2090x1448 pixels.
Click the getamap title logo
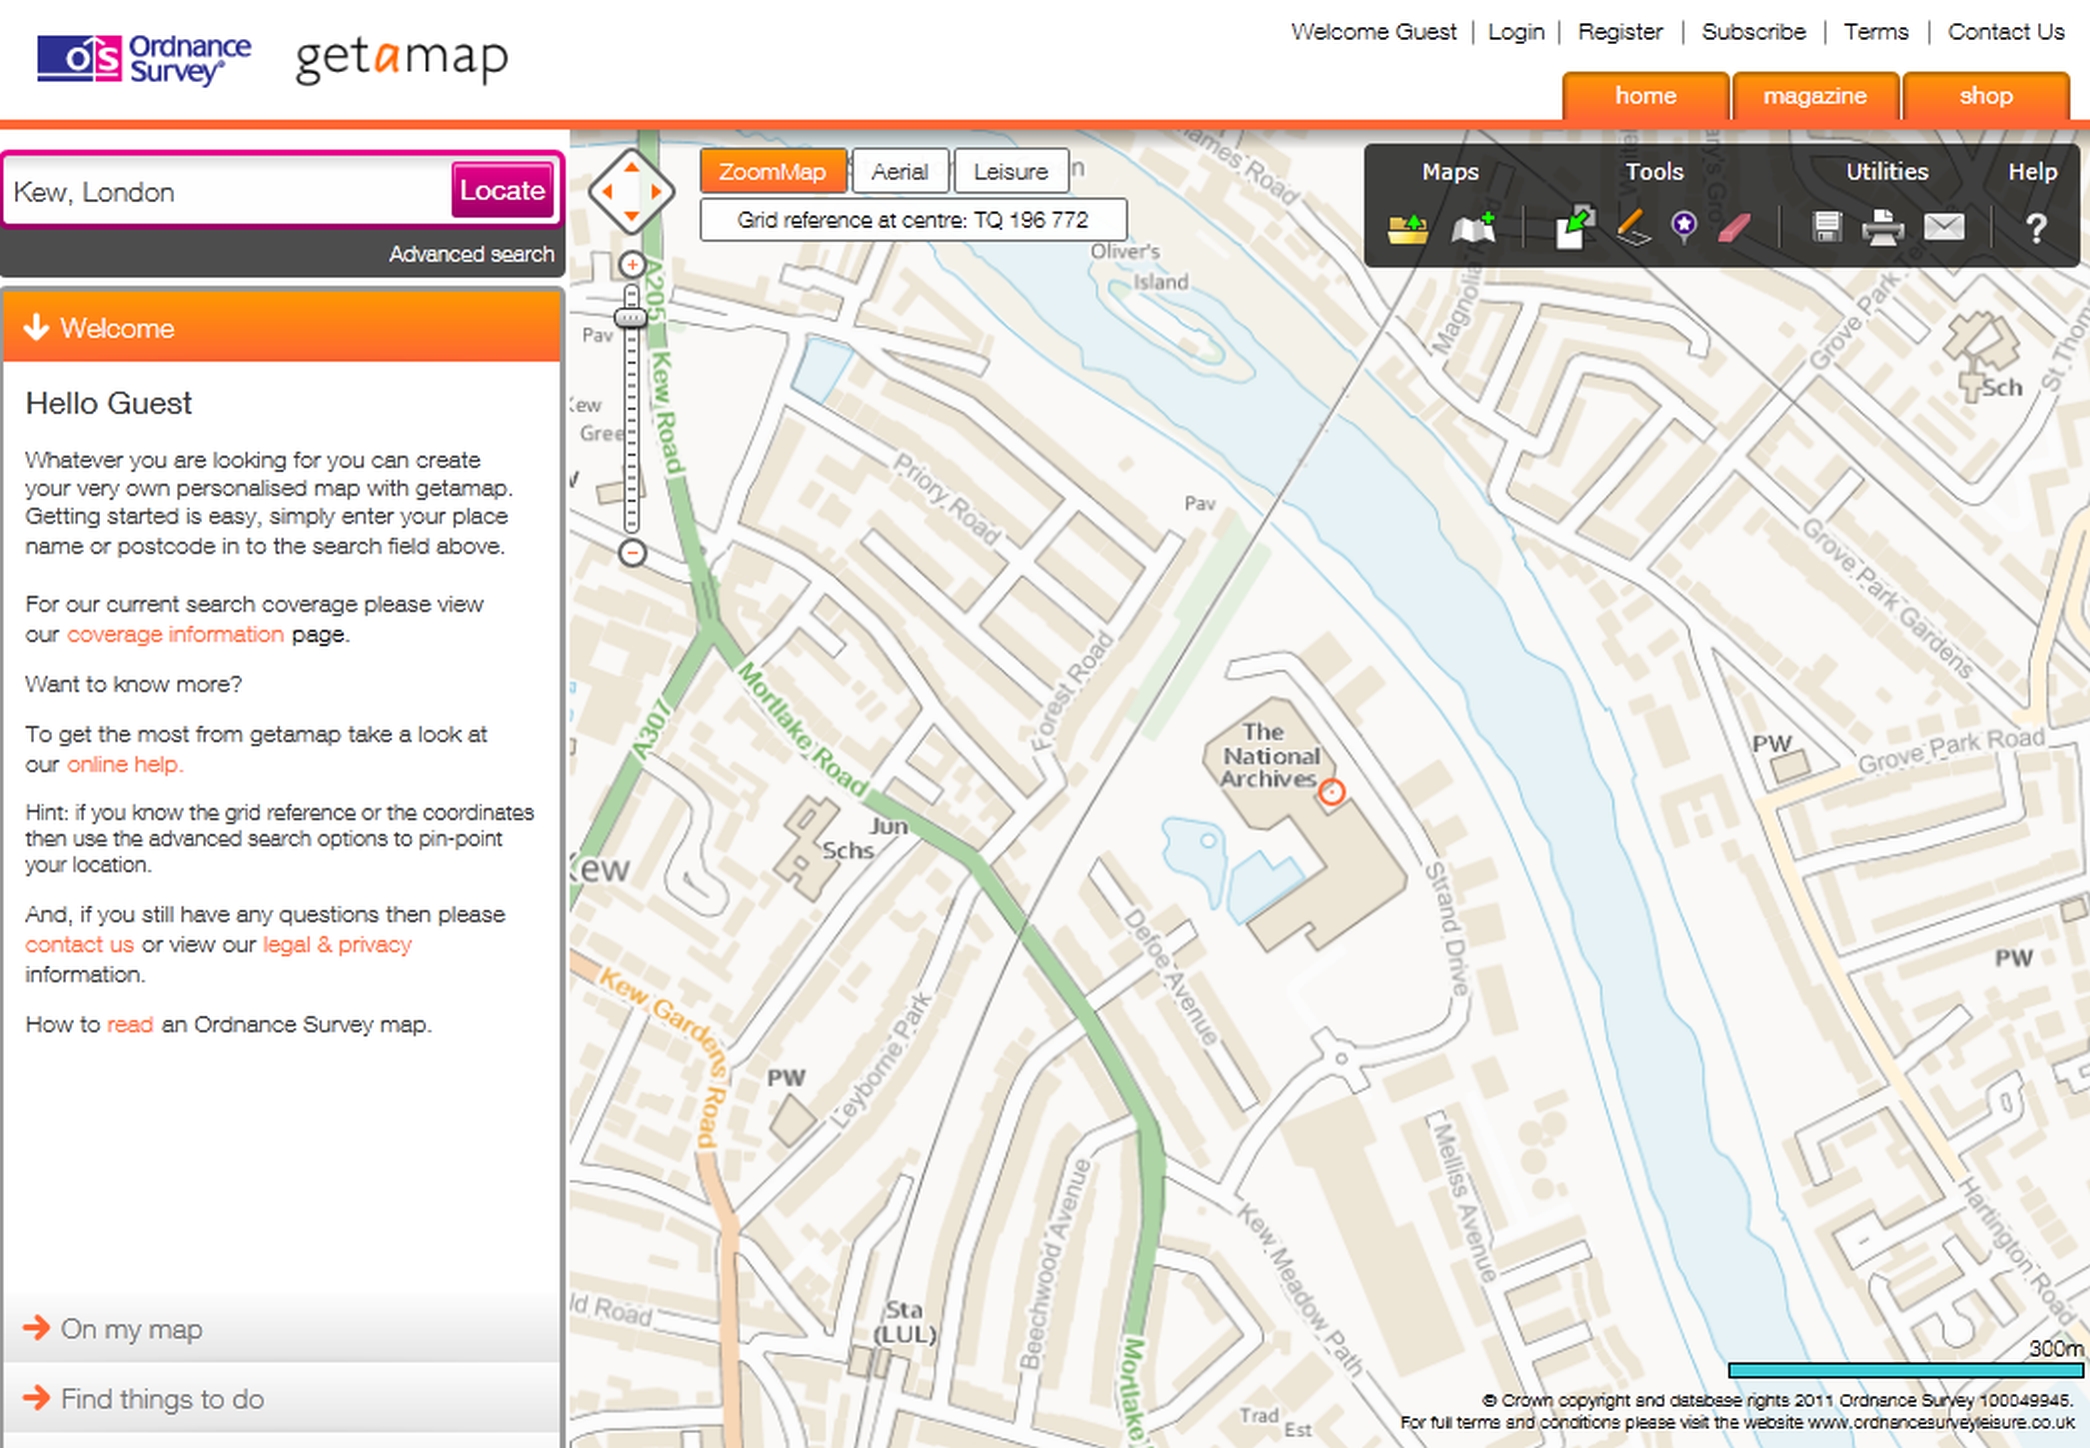click(401, 58)
